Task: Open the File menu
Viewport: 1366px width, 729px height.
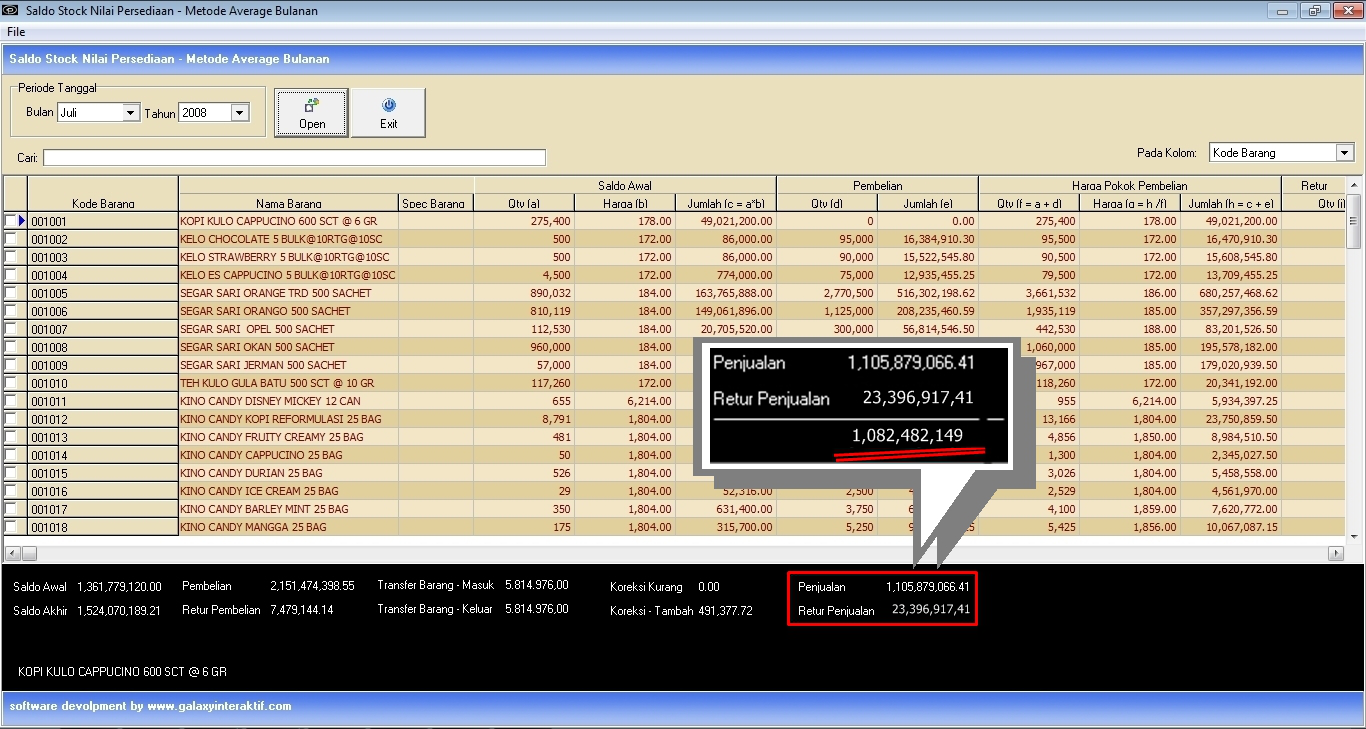Action: [x=16, y=32]
